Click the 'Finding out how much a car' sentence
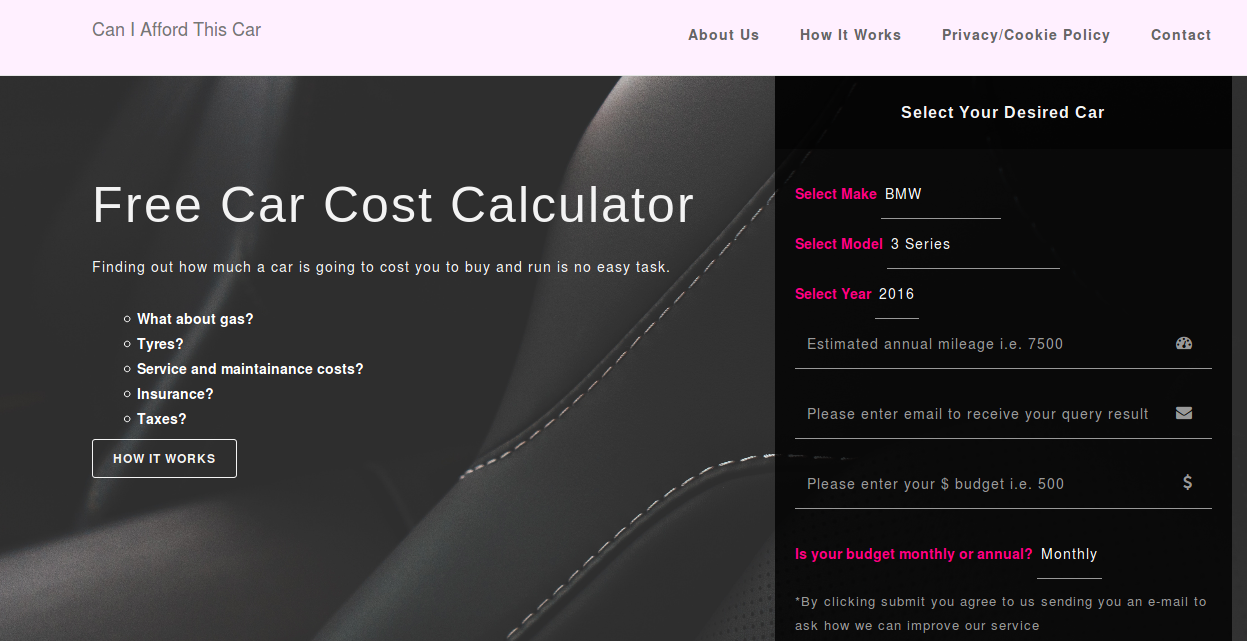1247x641 pixels. pyautogui.click(x=381, y=267)
